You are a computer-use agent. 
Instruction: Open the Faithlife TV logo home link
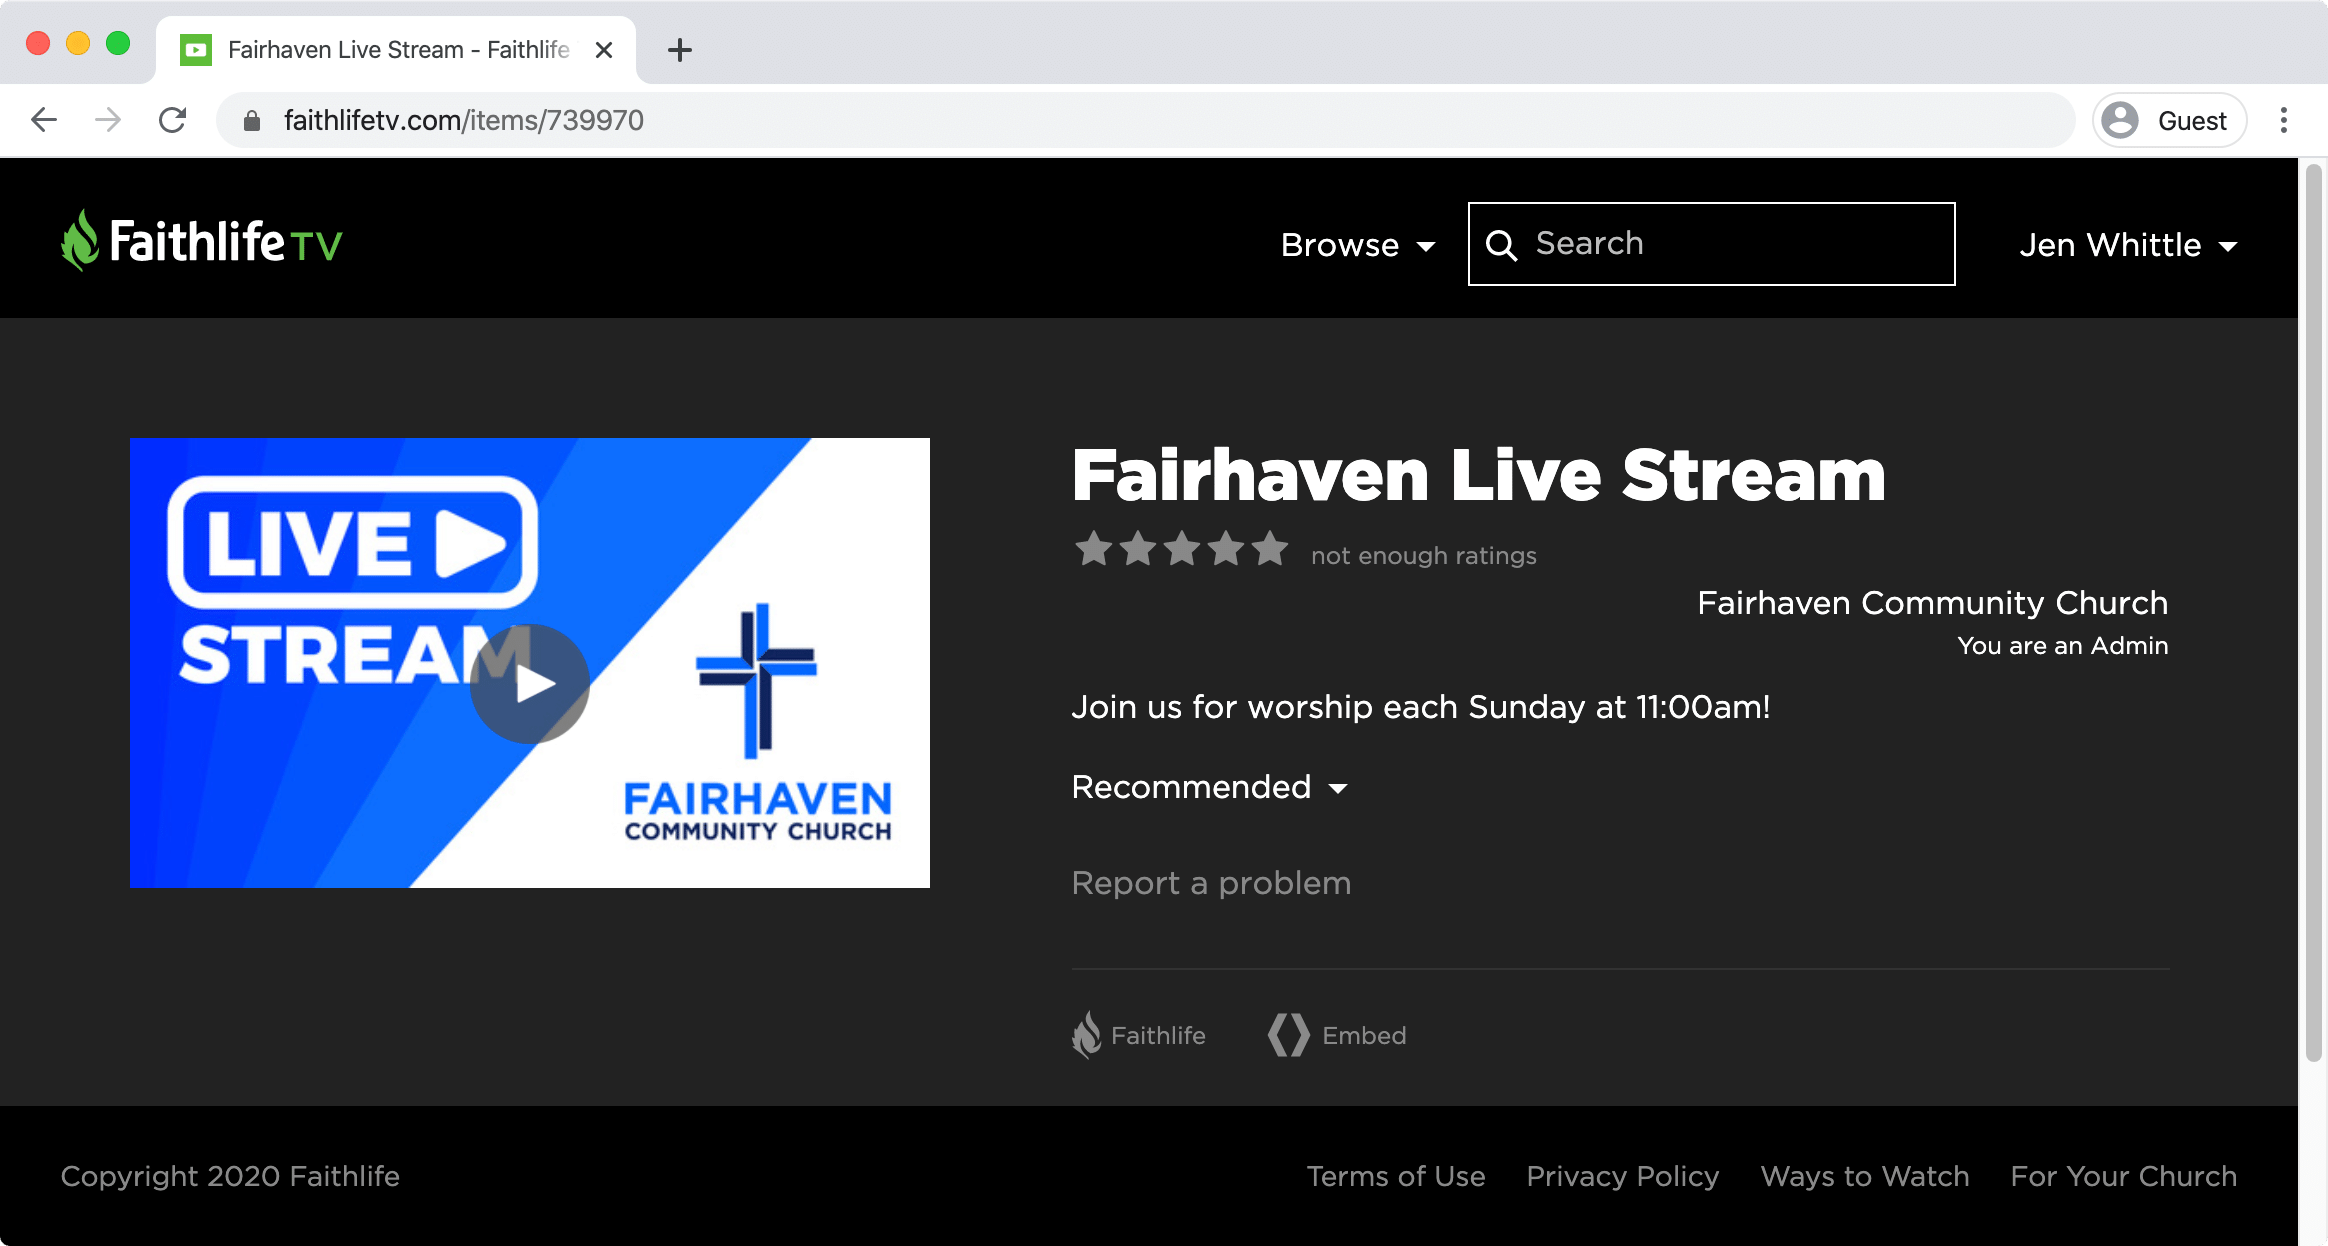[201, 241]
